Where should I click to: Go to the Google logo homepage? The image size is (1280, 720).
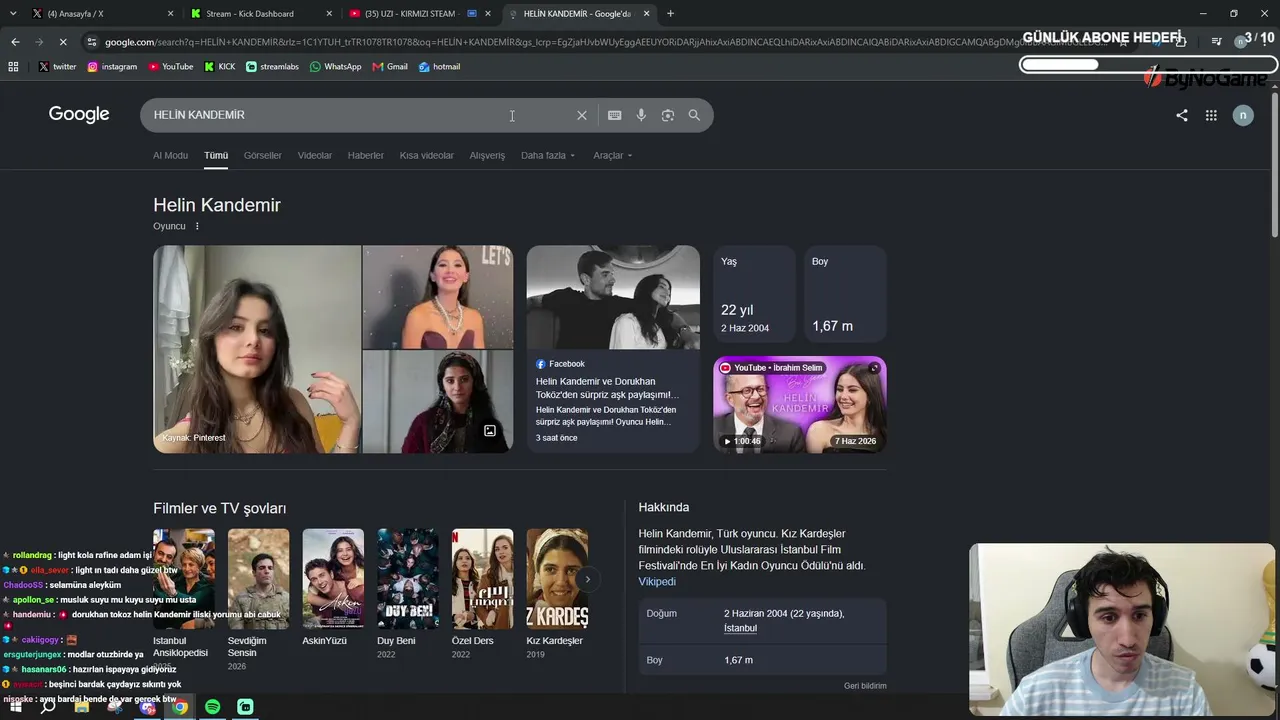(x=79, y=114)
